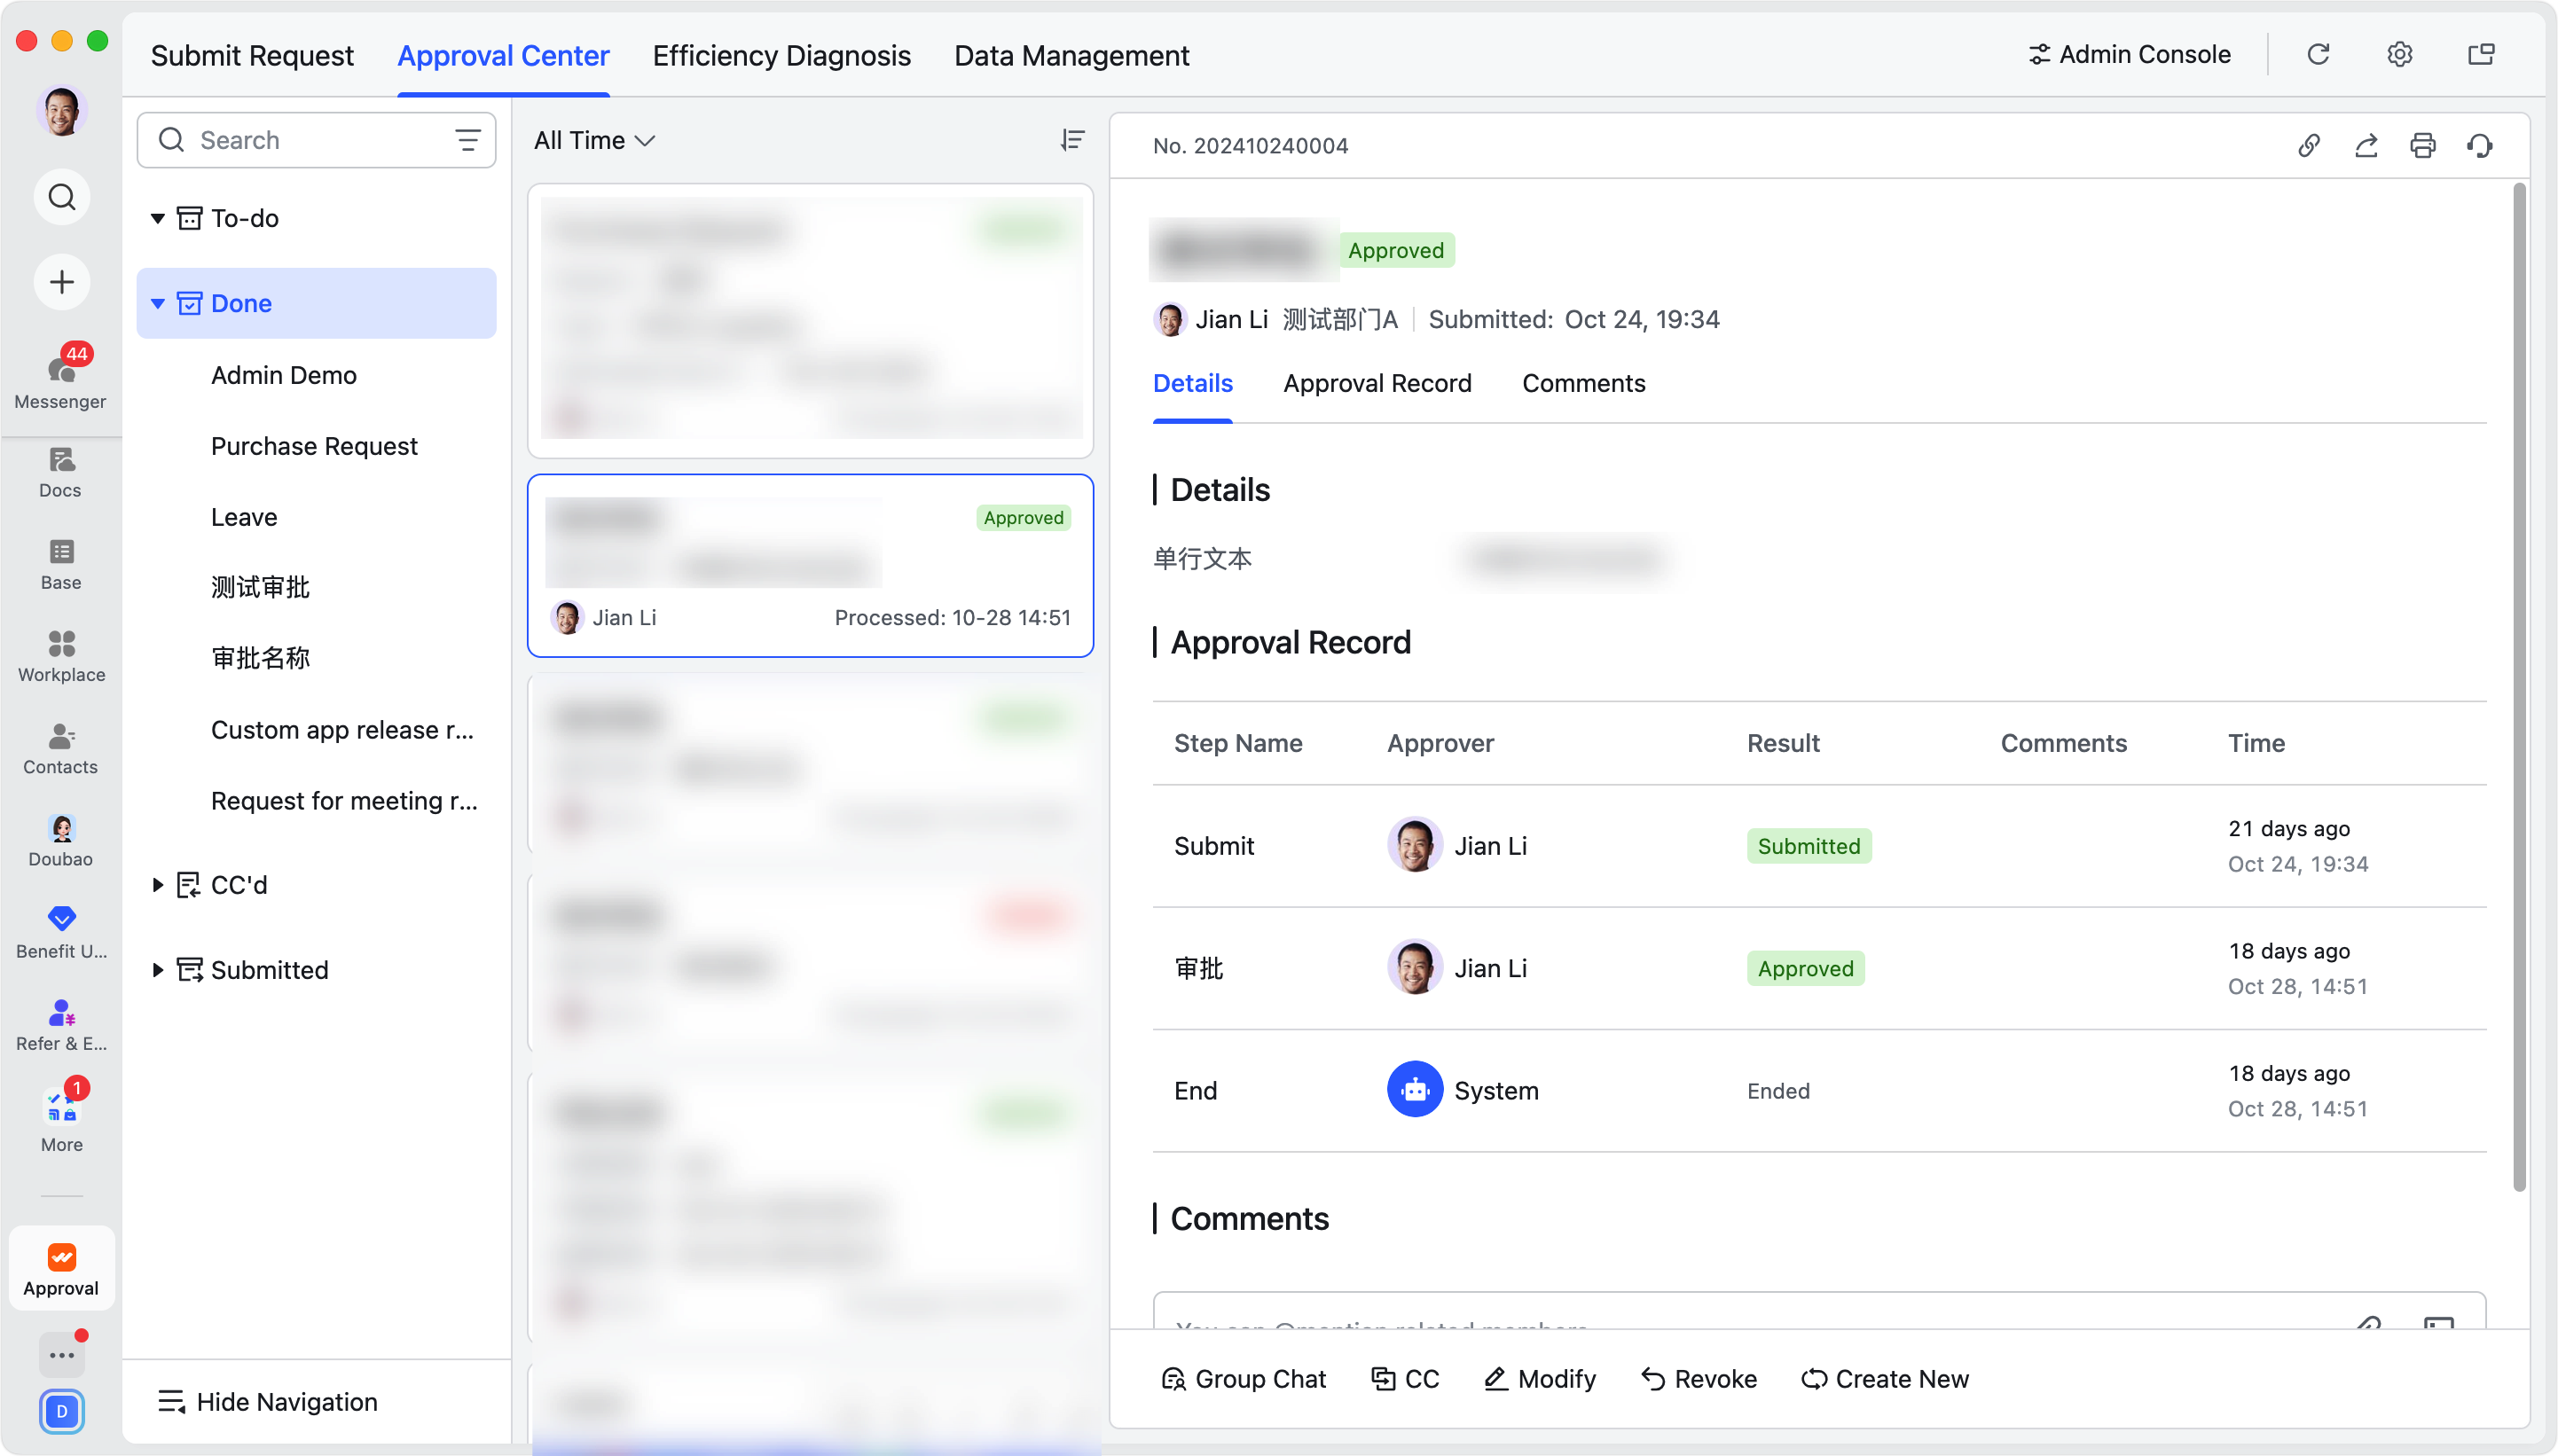Click the CC button
The width and height of the screenshot is (2558, 1456).
(1405, 1379)
